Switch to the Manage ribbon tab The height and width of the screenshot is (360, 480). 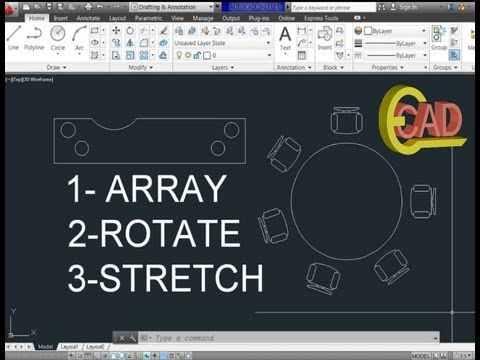click(203, 18)
